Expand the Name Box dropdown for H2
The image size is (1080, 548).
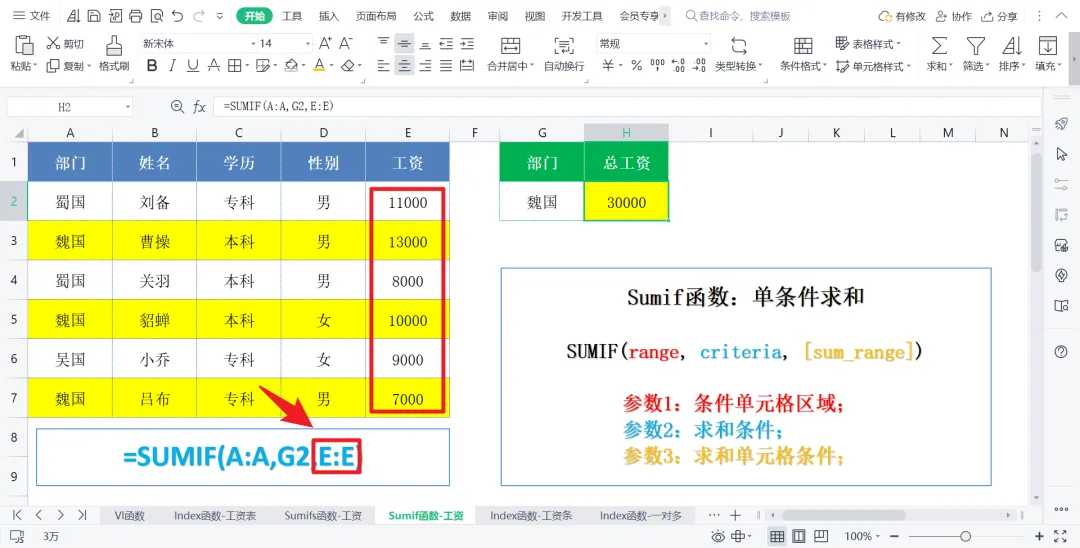[127, 107]
